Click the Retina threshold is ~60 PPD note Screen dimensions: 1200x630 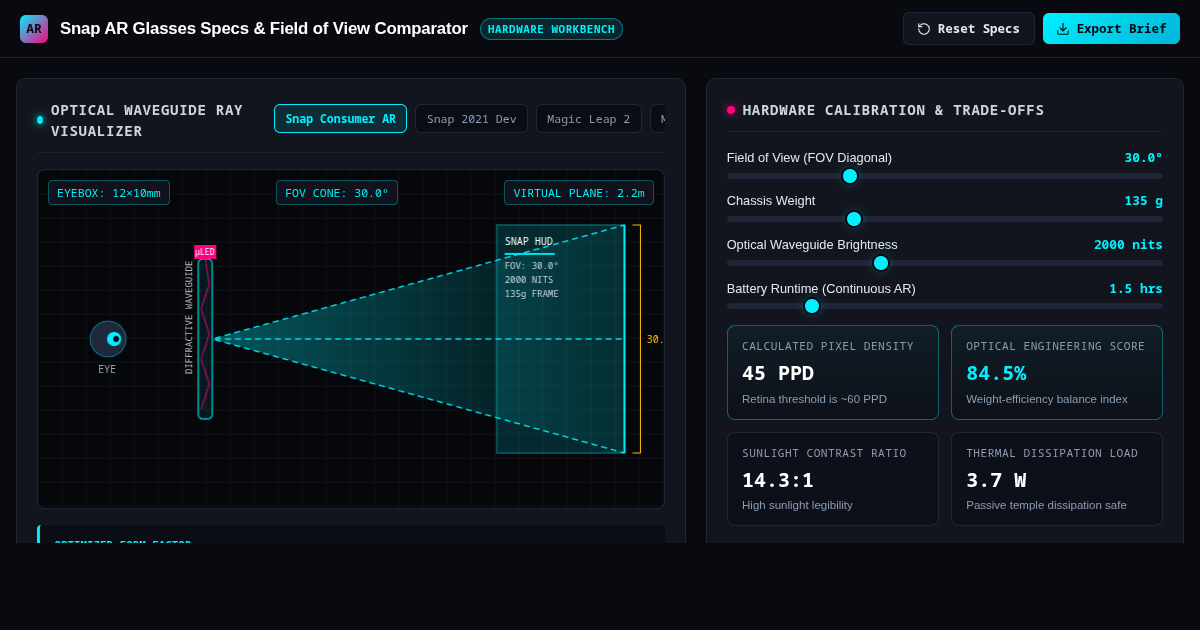[814, 399]
